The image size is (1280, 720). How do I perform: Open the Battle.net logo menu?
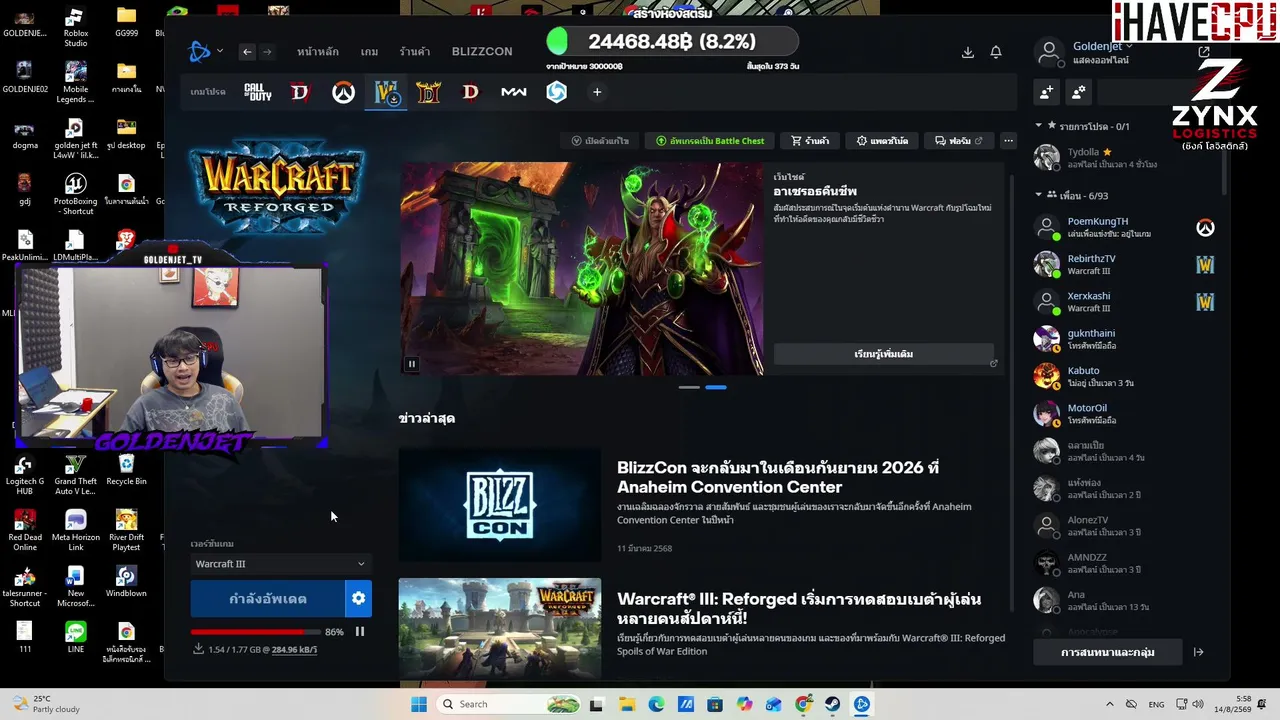(x=205, y=52)
